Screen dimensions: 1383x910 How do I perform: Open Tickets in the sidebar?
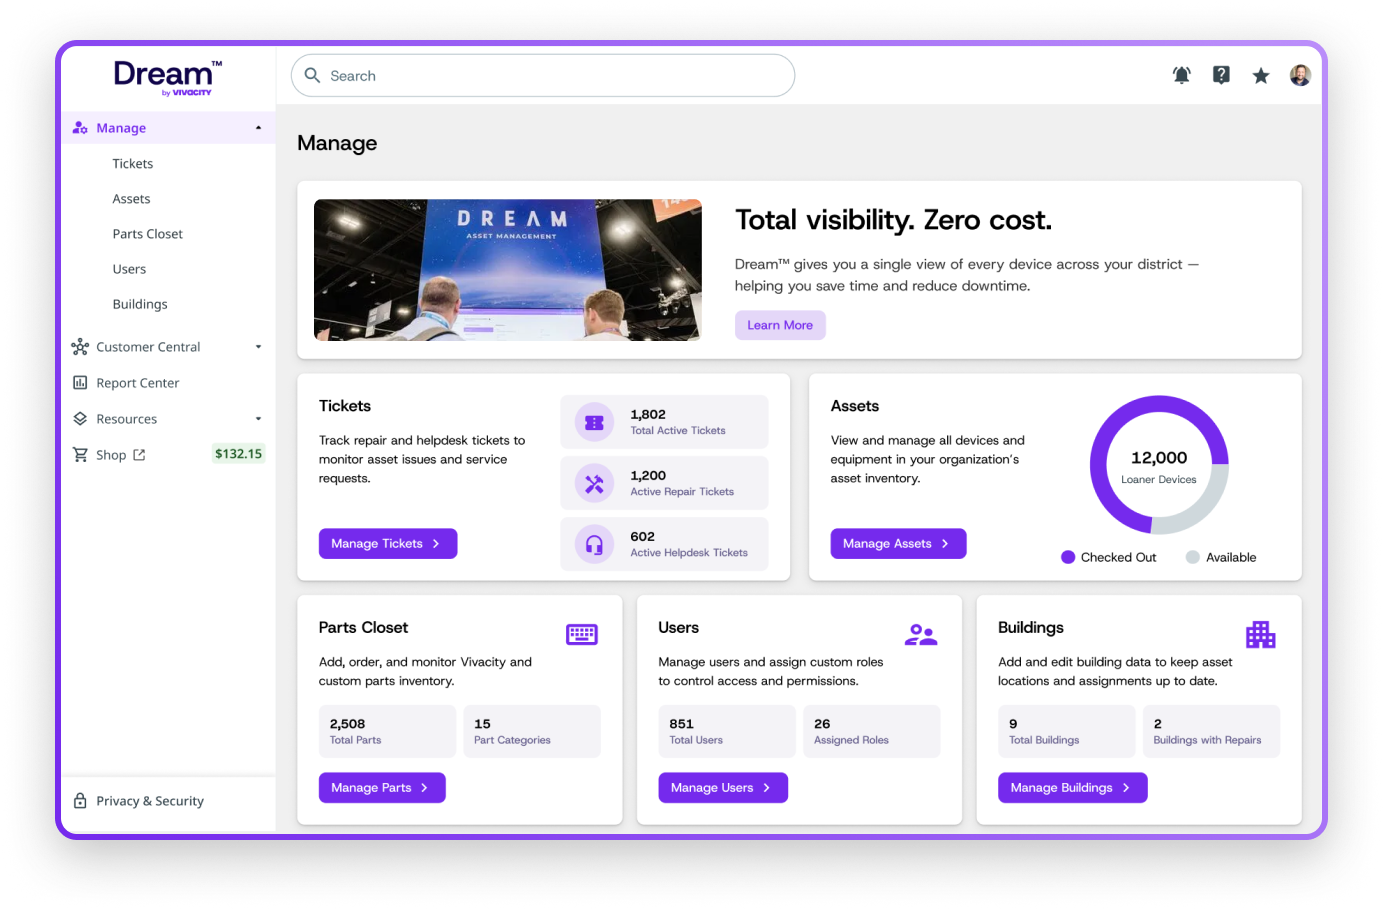coord(132,163)
